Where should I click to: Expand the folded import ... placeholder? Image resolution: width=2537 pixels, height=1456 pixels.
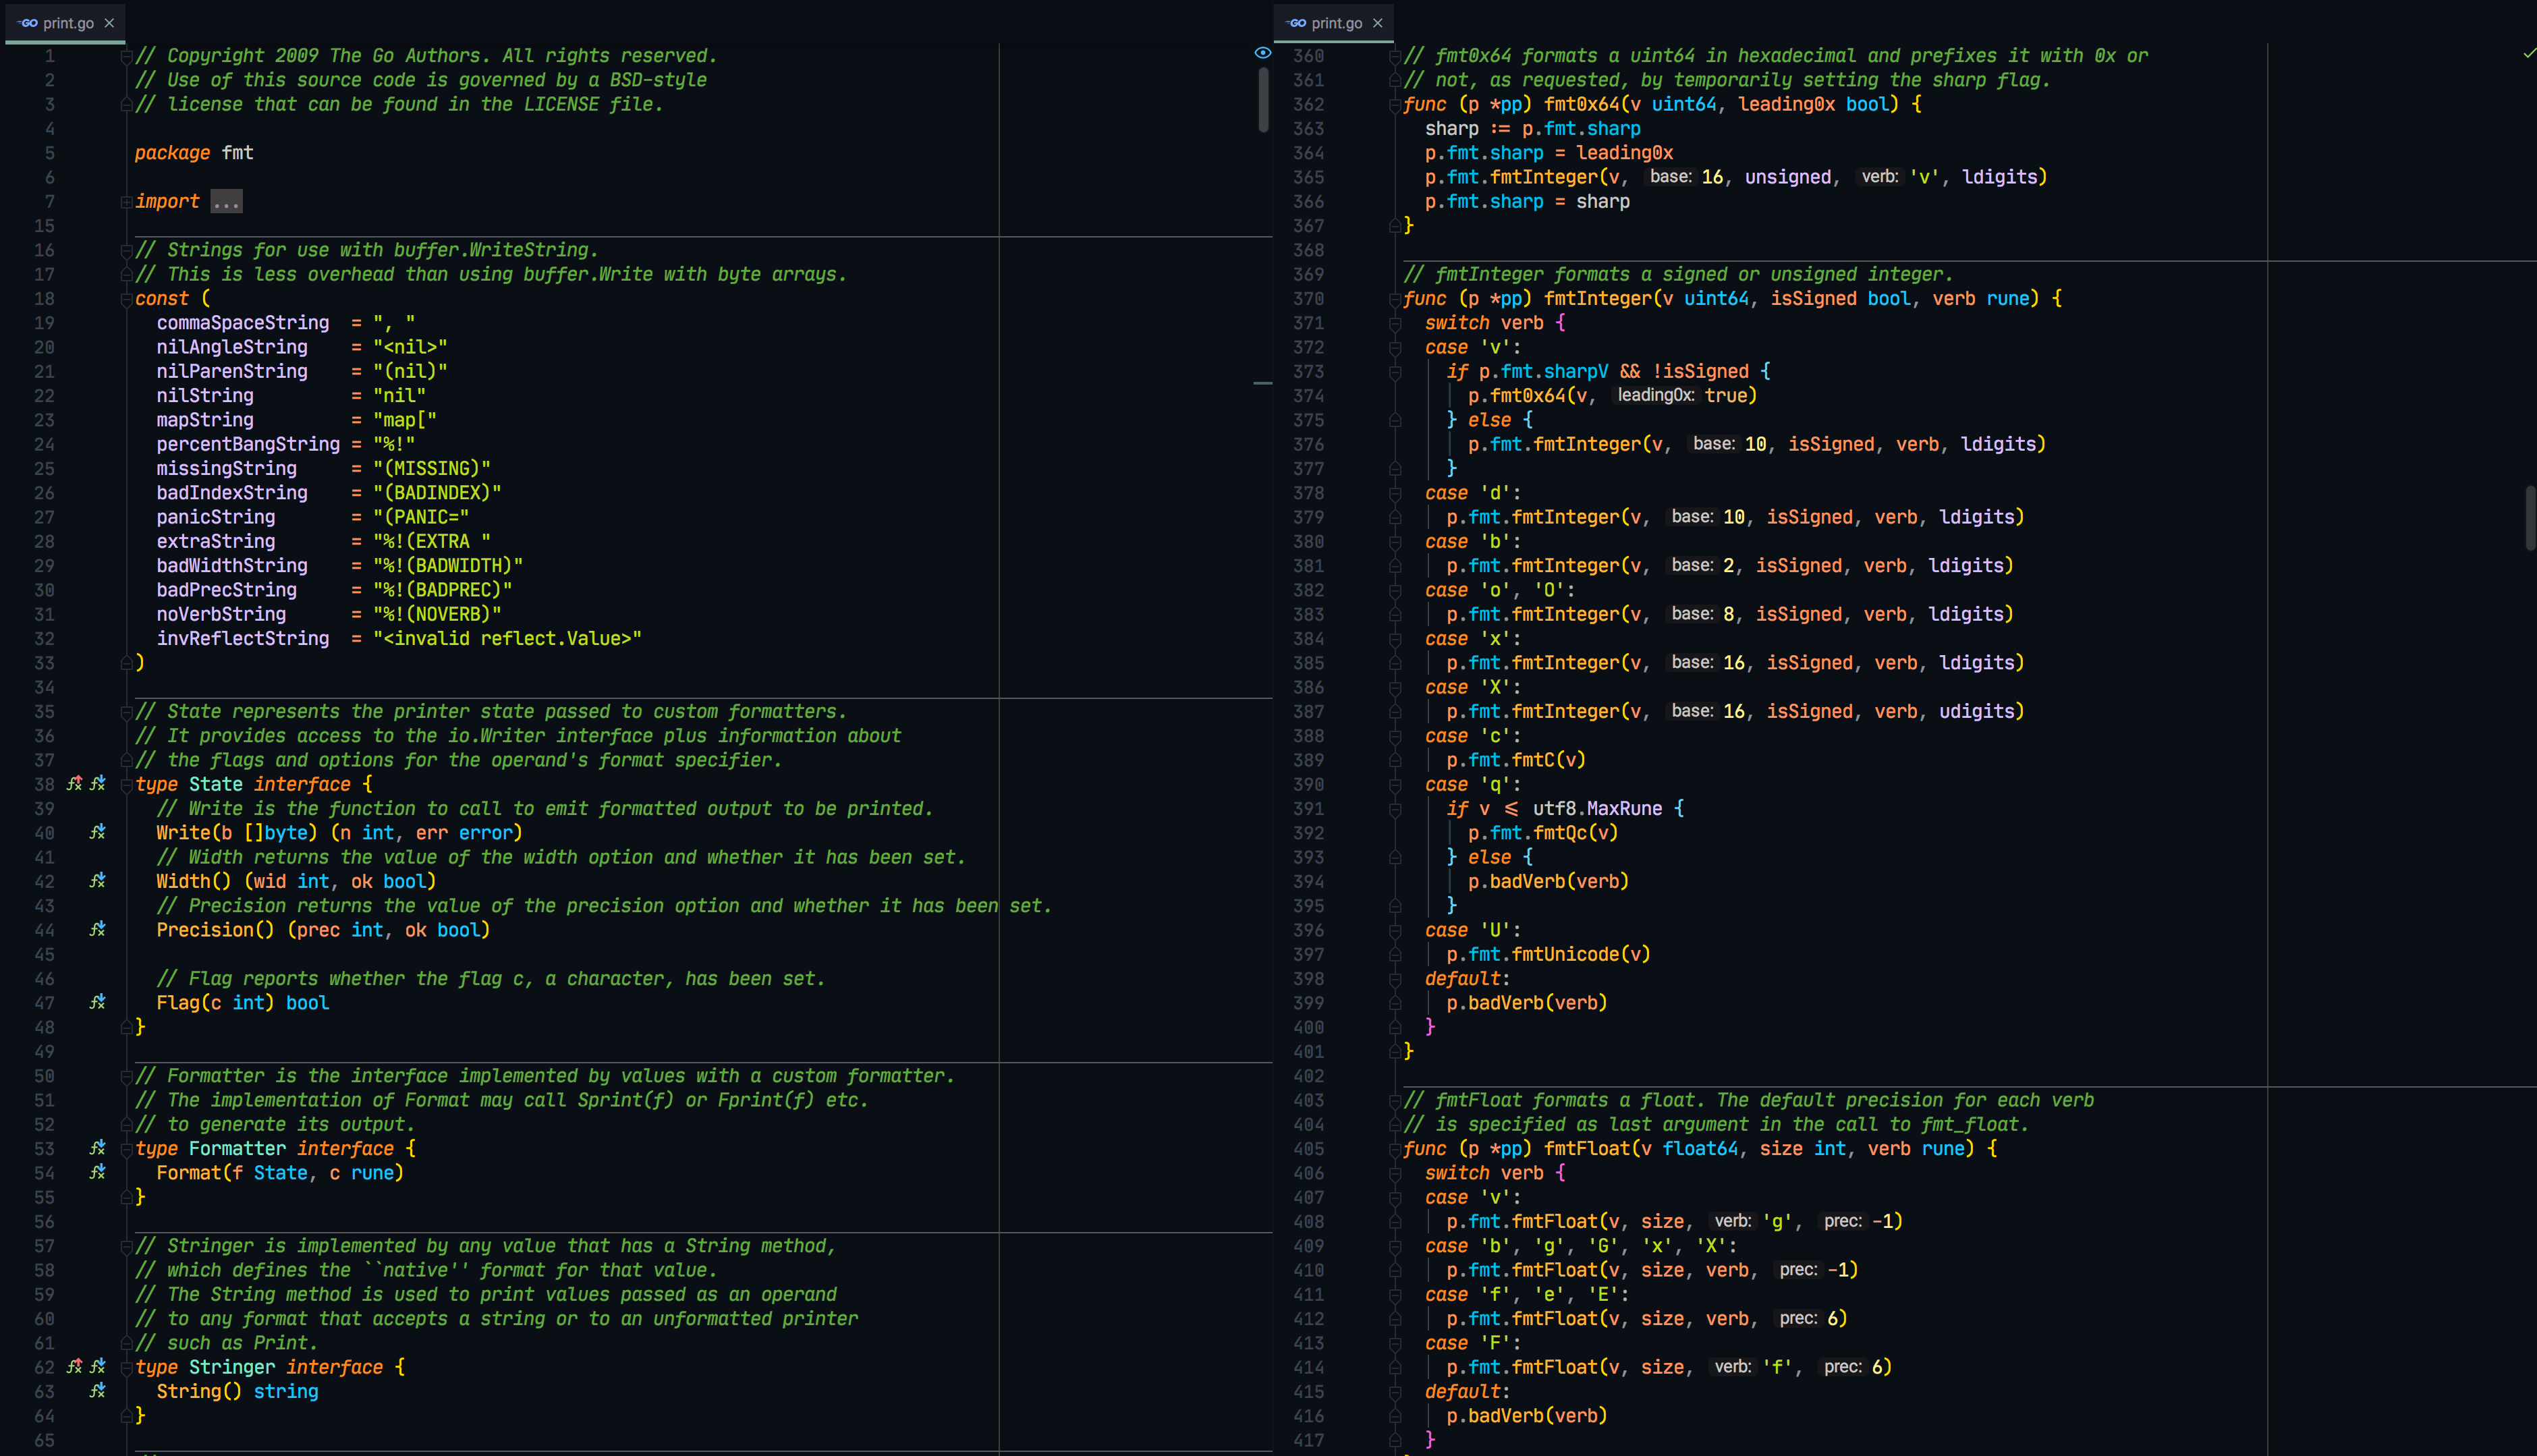pos(226,201)
